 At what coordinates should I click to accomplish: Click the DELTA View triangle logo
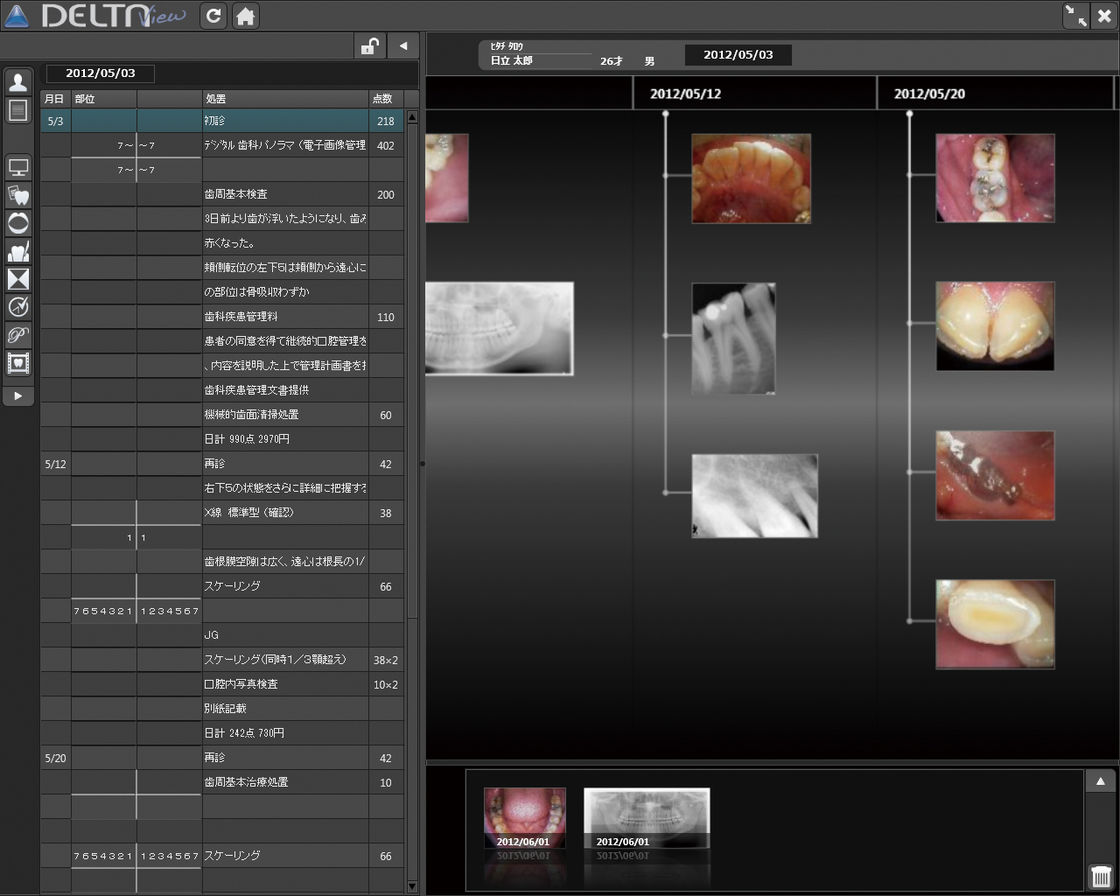pos(16,16)
